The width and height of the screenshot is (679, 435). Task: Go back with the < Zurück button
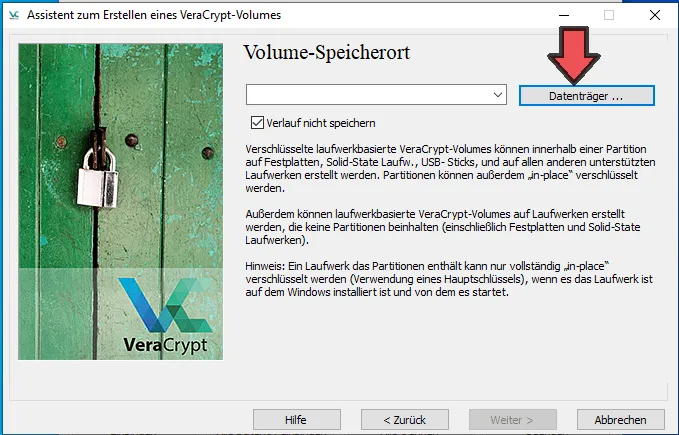click(x=404, y=419)
